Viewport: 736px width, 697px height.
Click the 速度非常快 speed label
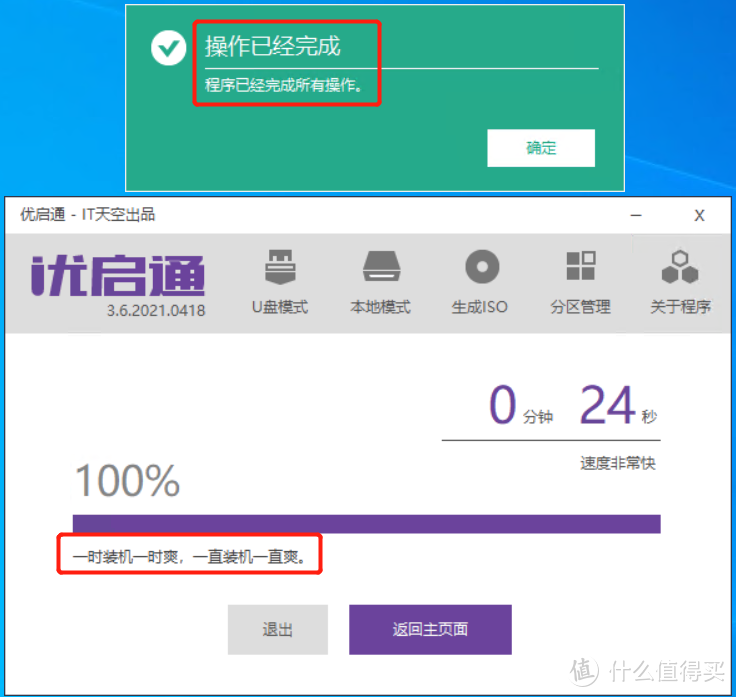point(618,463)
